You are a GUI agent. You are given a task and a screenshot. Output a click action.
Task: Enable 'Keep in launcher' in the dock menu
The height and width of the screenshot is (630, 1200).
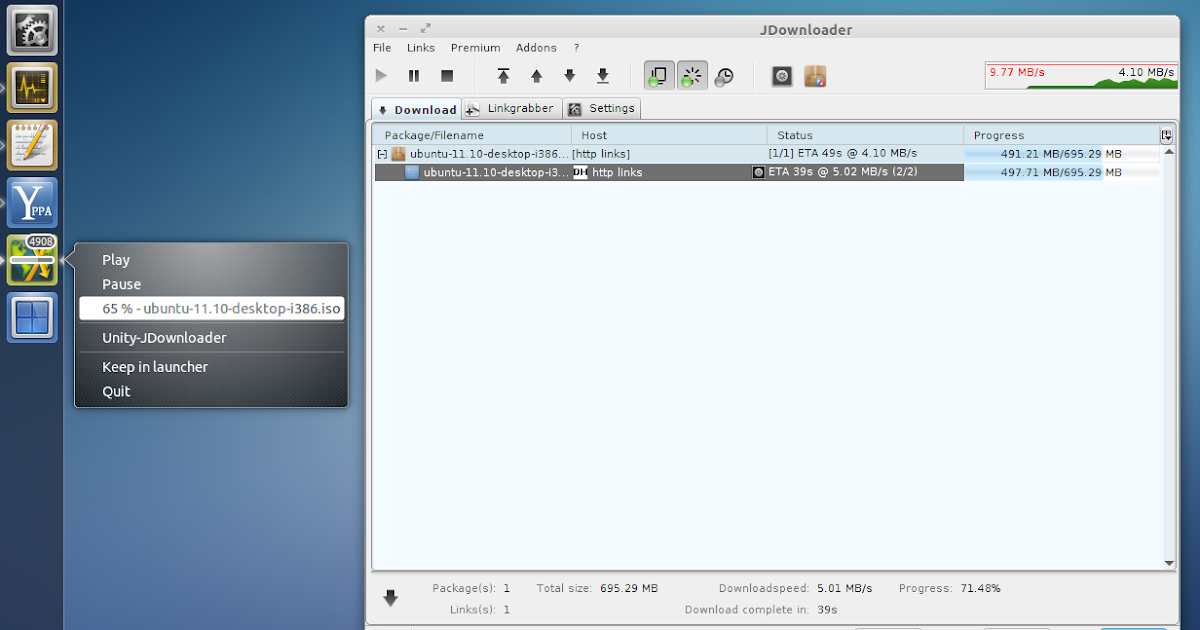[x=155, y=366]
